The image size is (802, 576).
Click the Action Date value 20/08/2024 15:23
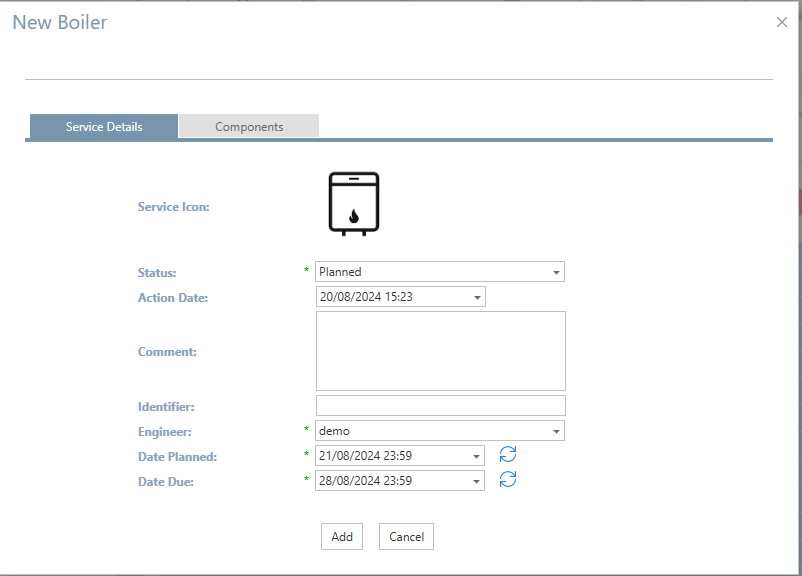366,297
